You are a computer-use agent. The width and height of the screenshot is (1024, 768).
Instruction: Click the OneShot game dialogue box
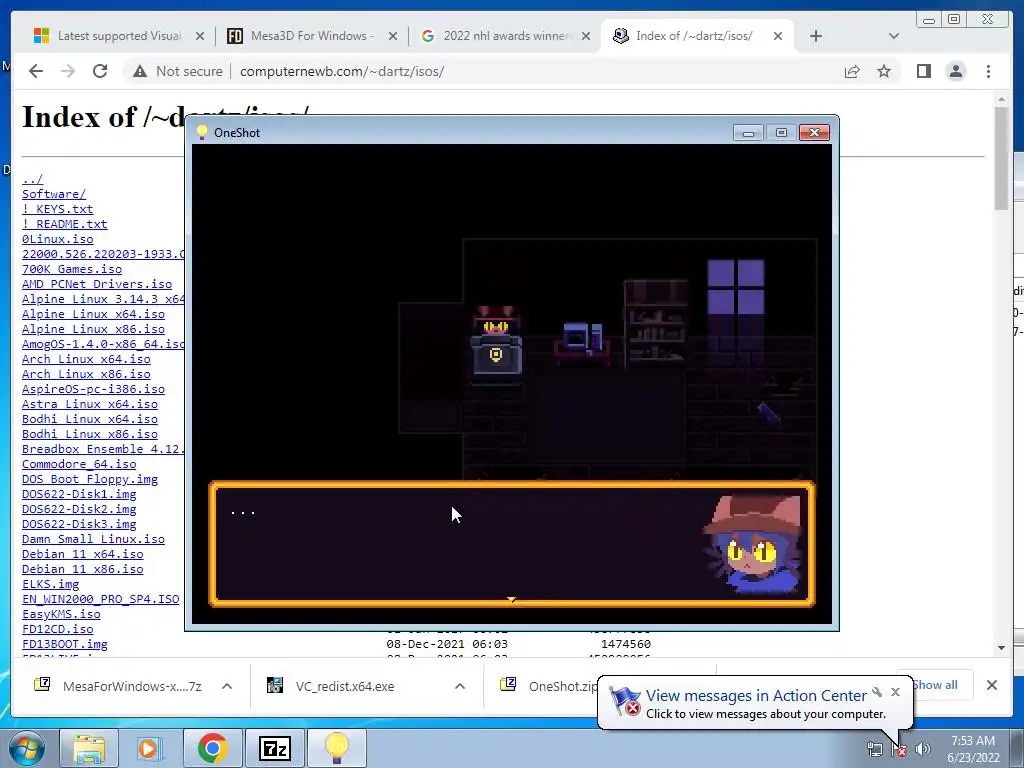pos(511,545)
